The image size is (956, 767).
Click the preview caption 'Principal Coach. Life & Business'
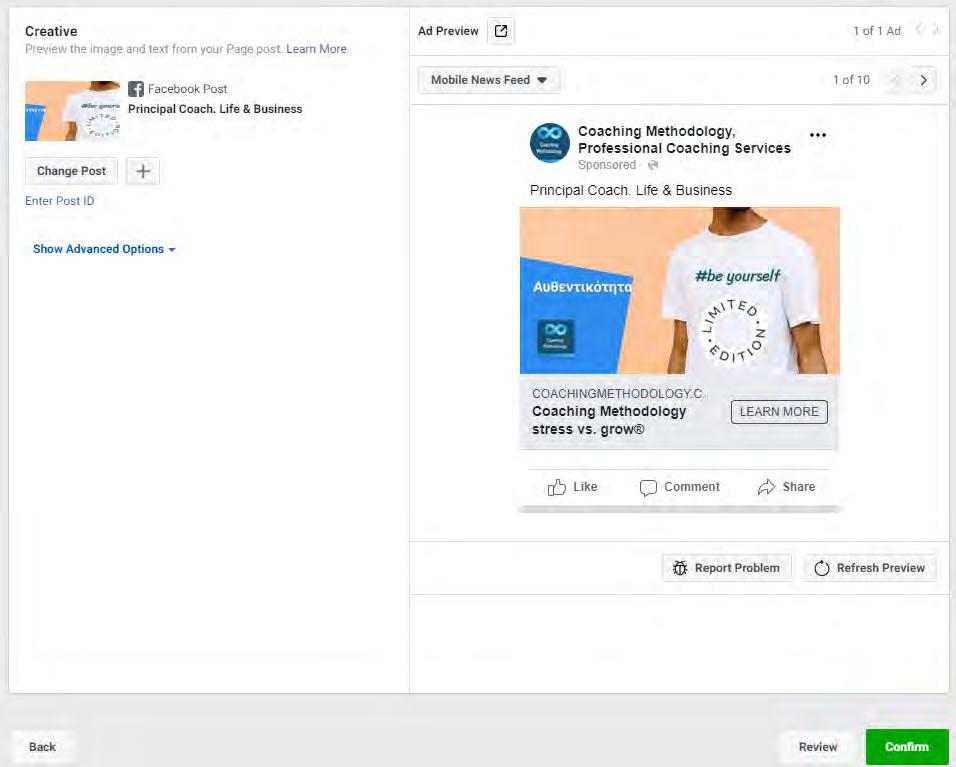click(x=630, y=190)
